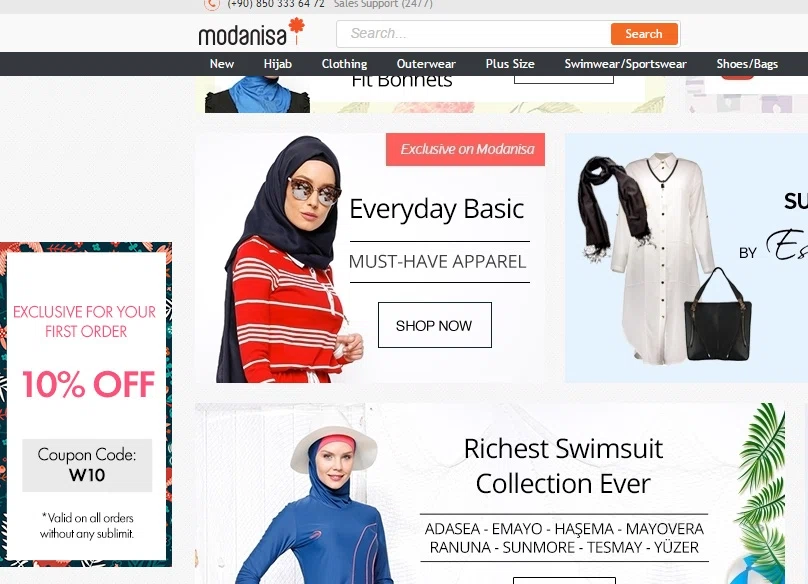Open the Fit Bonnets banner
The image size is (808, 584).
(x=430, y=94)
